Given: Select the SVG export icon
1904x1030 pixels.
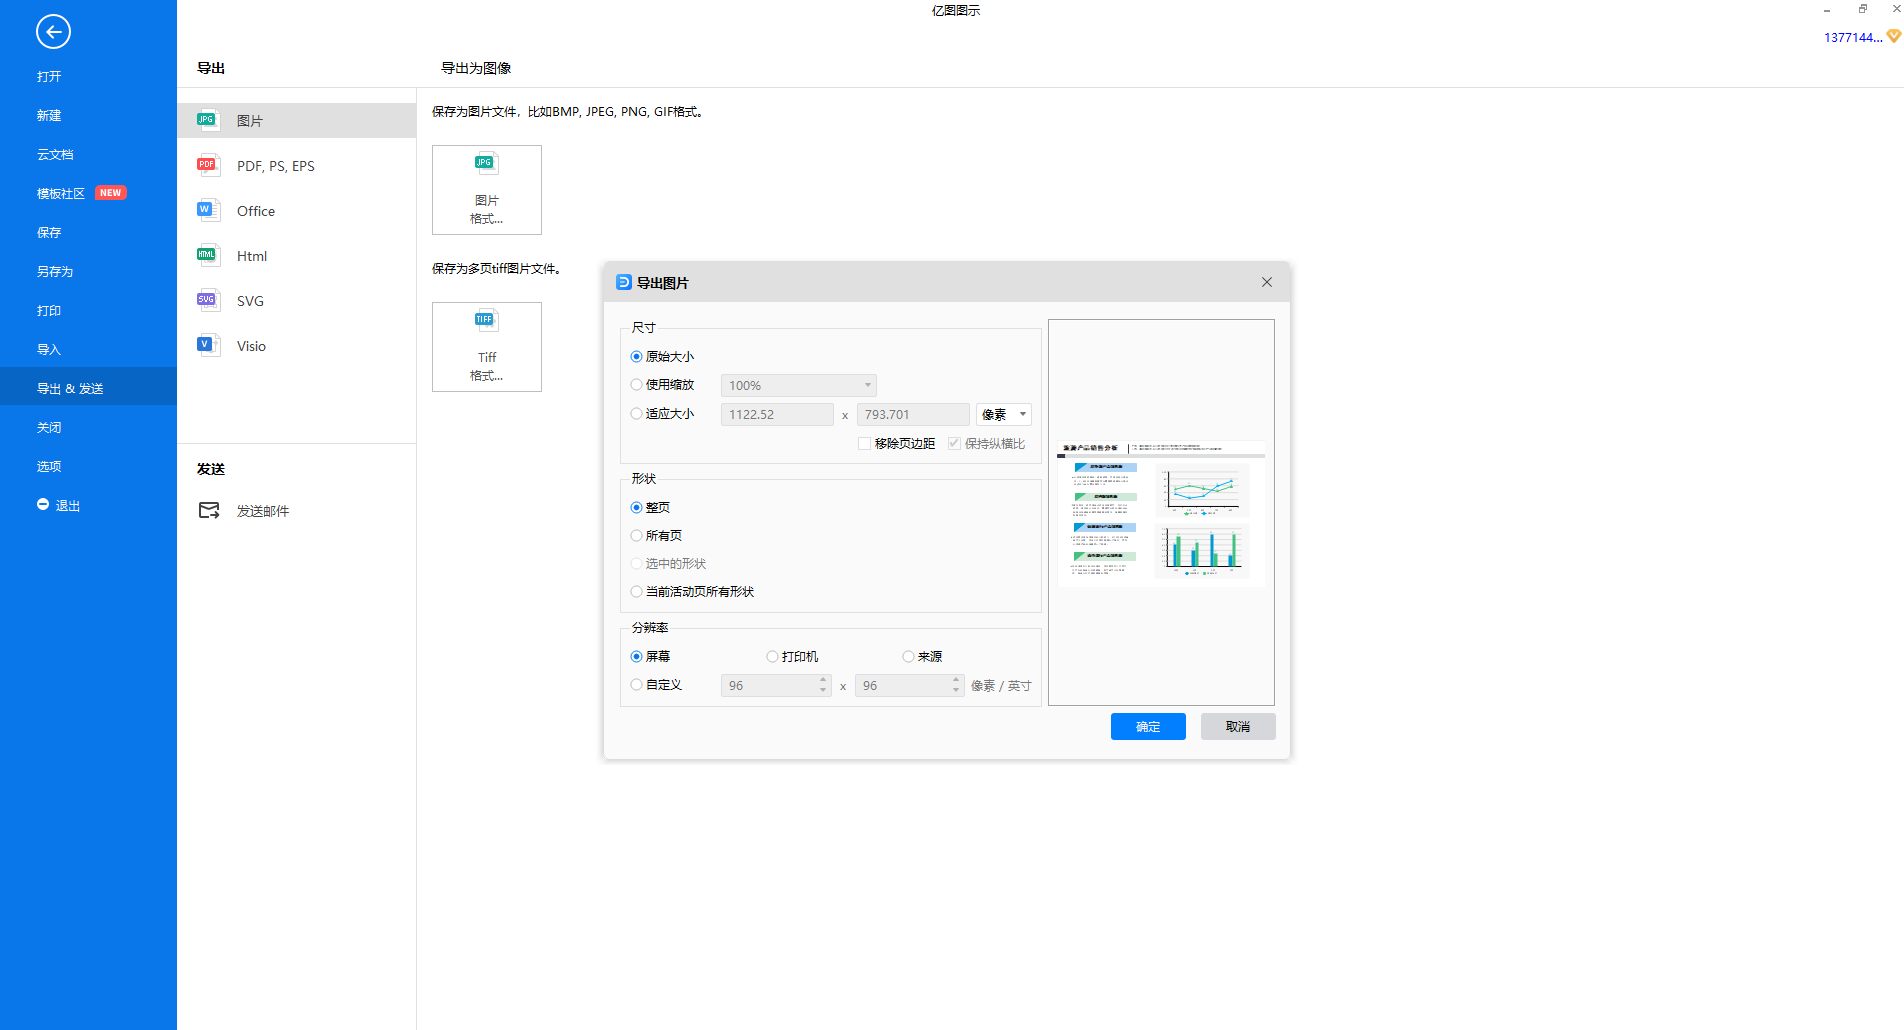Looking at the screenshot, I should tap(207, 300).
